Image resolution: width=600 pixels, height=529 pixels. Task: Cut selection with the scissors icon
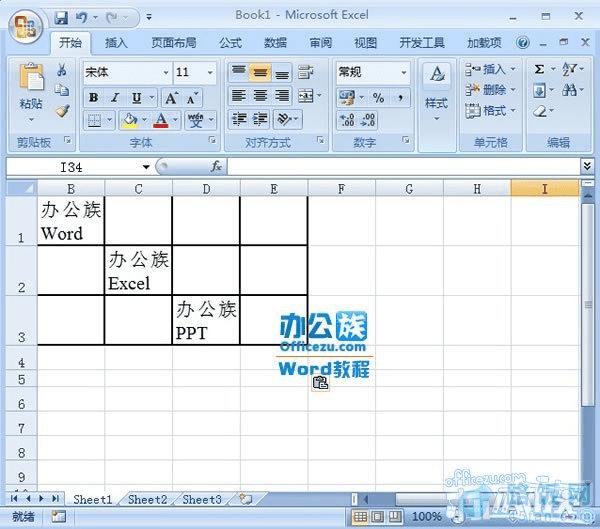(62, 70)
